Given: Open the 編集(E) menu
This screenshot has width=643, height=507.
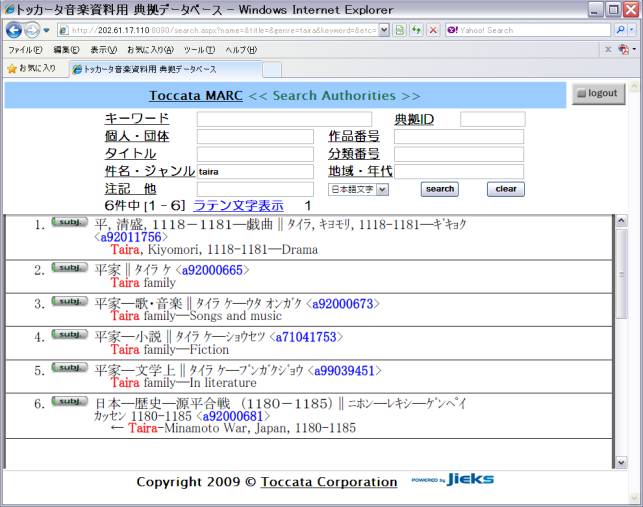Looking at the screenshot, I should click(66, 50).
